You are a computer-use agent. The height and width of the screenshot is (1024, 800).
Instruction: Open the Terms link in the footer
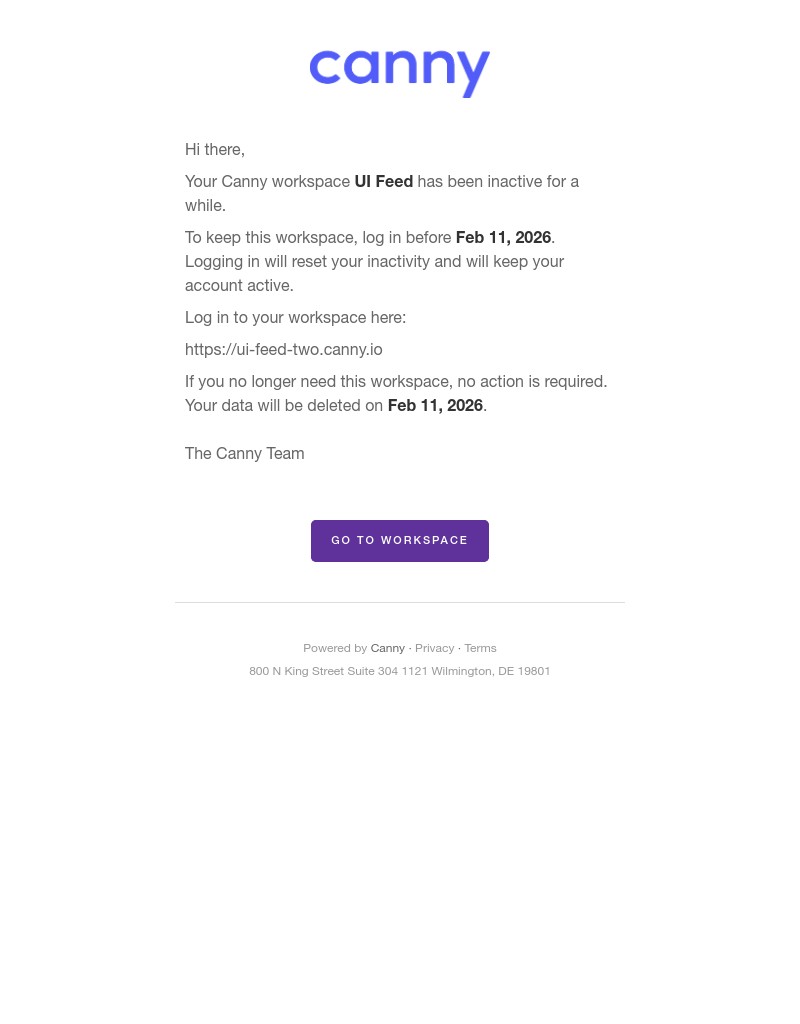480,648
